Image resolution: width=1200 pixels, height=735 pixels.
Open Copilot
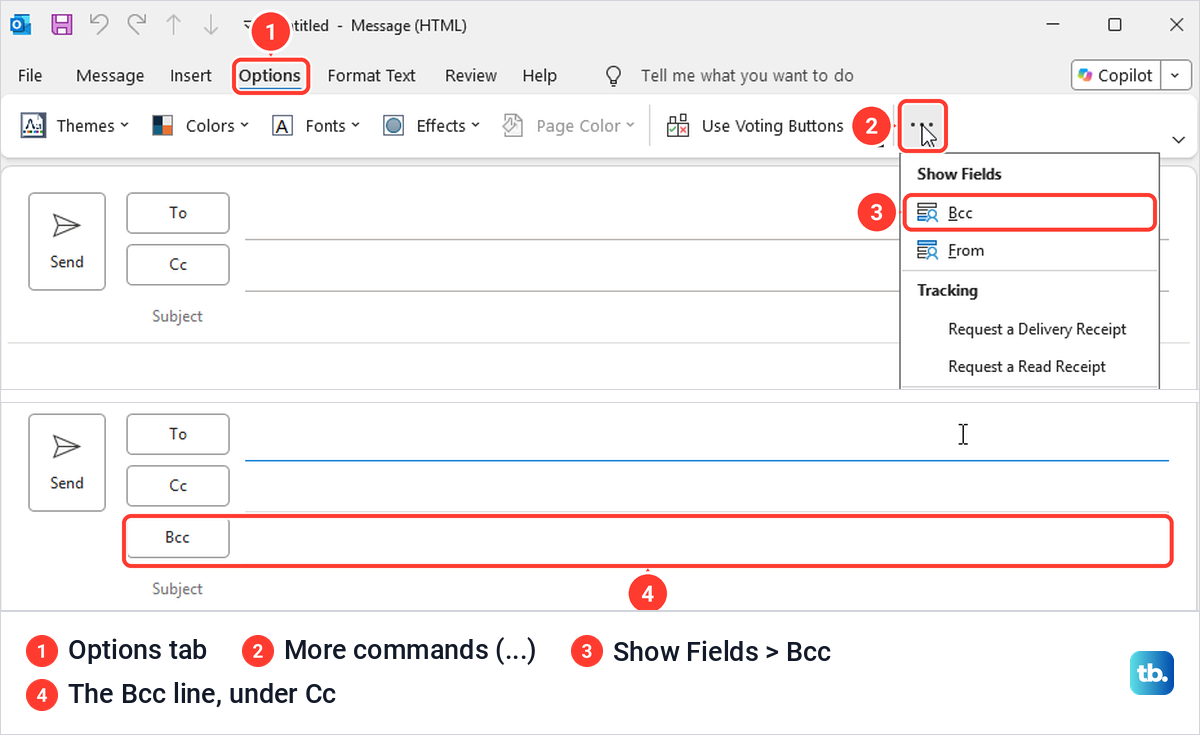[x=1116, y=75]
